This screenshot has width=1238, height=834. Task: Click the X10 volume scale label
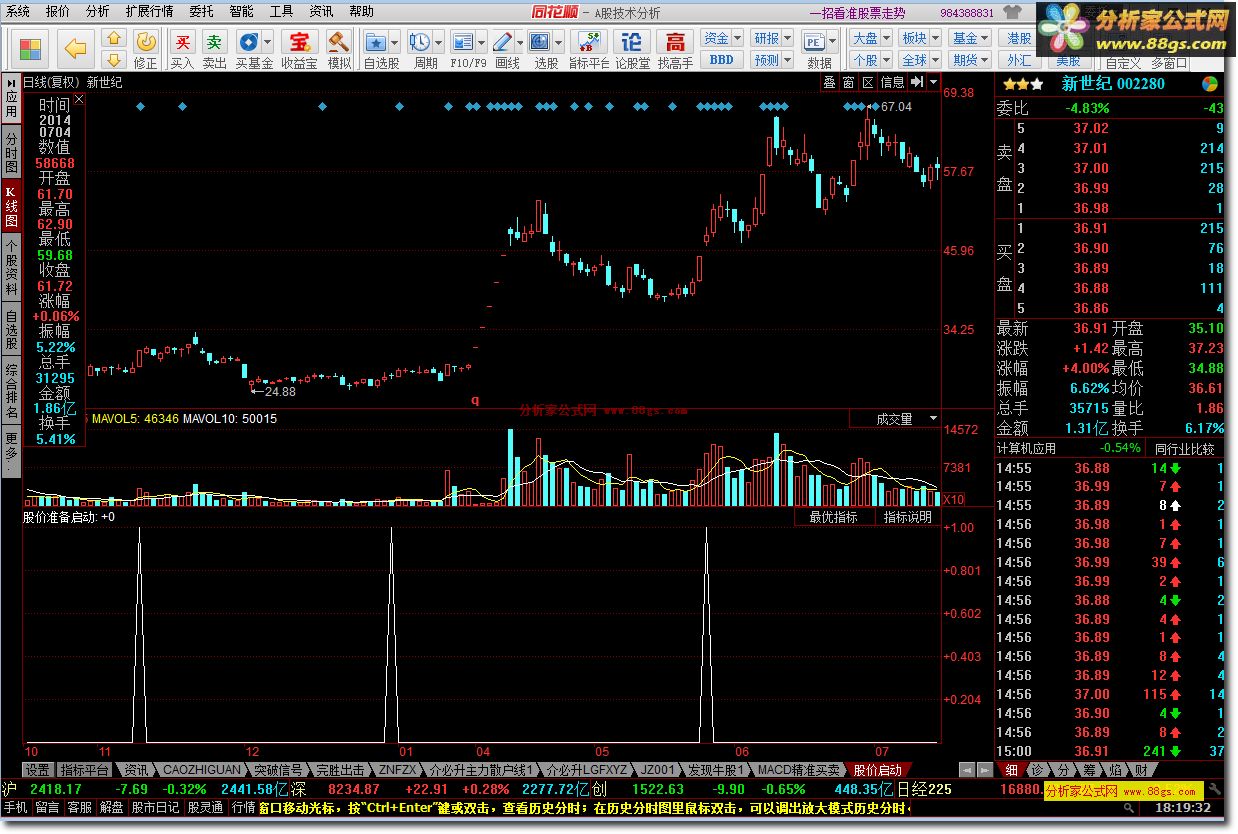(954, 499)
